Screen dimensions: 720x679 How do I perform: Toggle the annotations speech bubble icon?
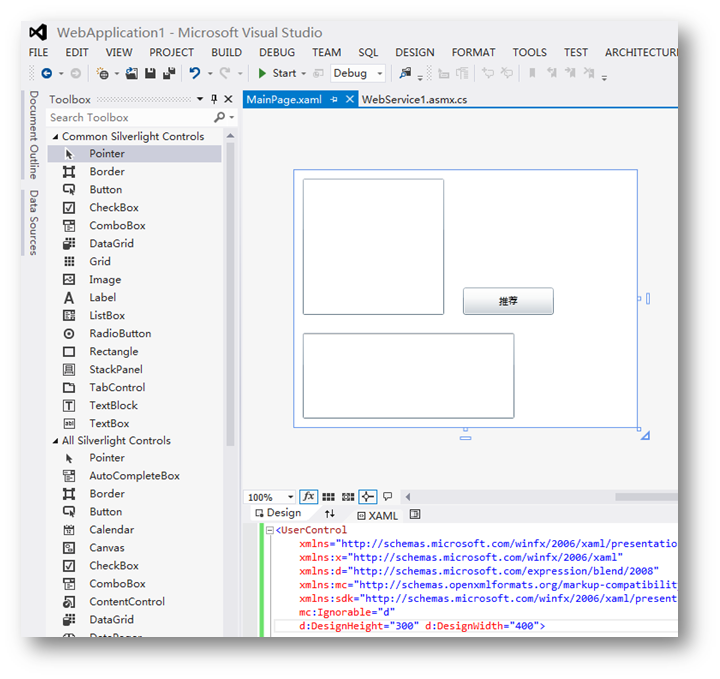(388, 496)
